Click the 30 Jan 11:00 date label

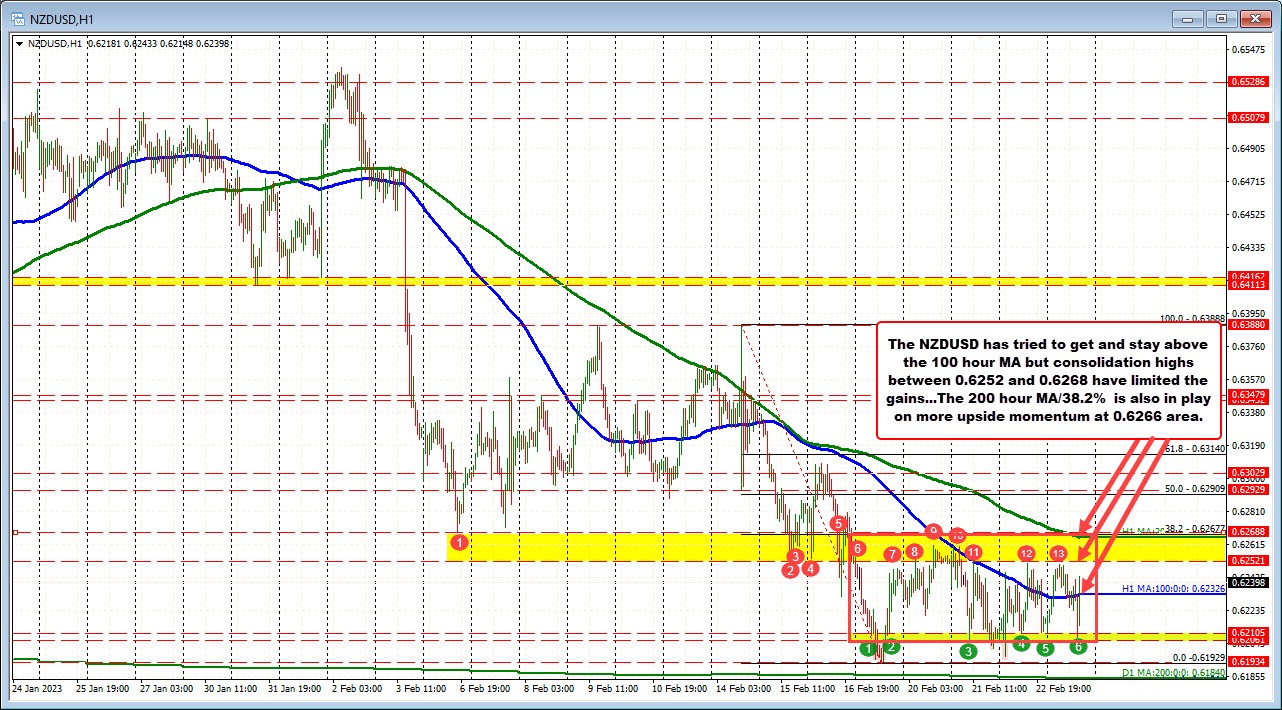232,689
